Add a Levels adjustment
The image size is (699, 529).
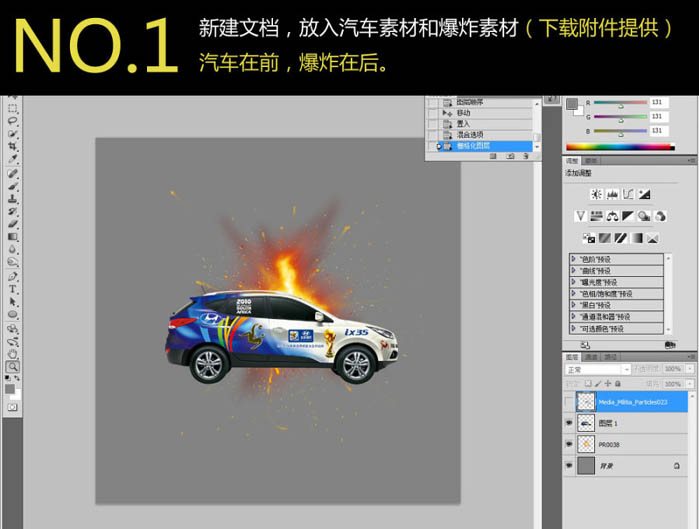click(x=613, y=194)
